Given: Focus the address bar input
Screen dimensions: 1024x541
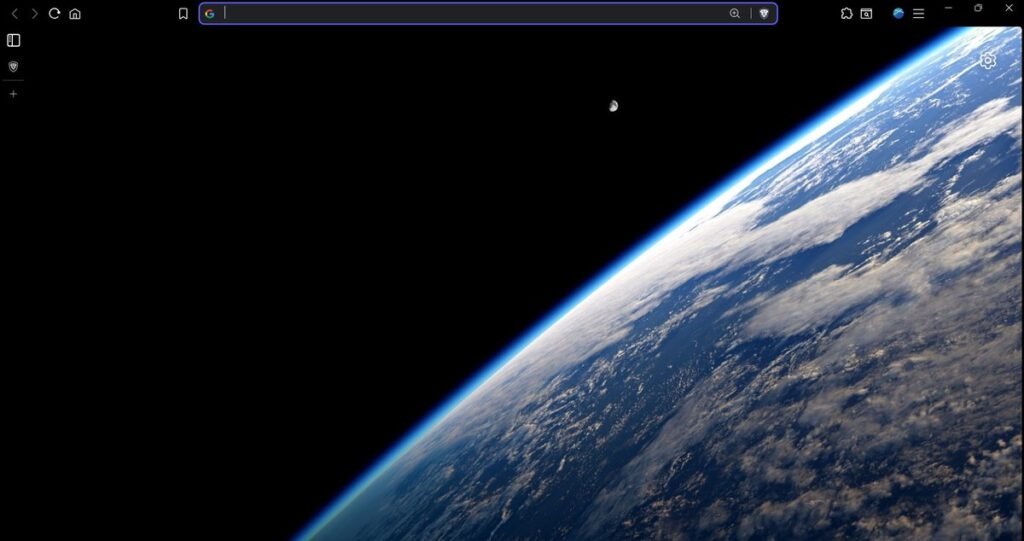Looking at the screenshot, I should 470,14.
